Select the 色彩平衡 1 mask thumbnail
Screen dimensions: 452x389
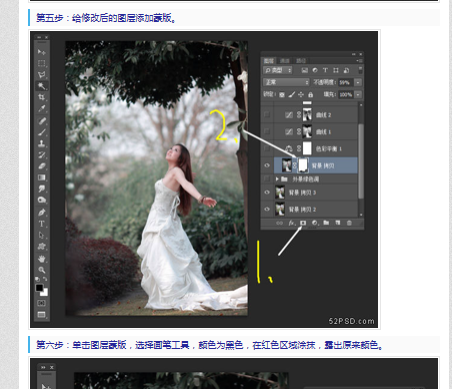[307, 148]
